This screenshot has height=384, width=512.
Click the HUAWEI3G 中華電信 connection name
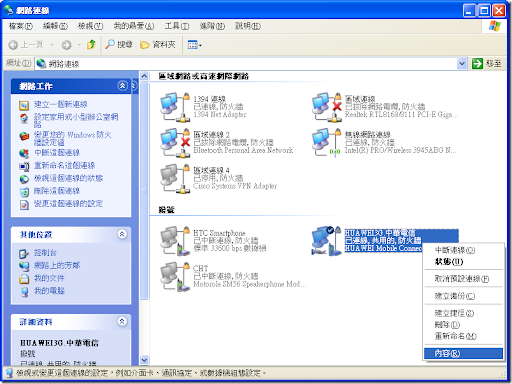[380, 233]
